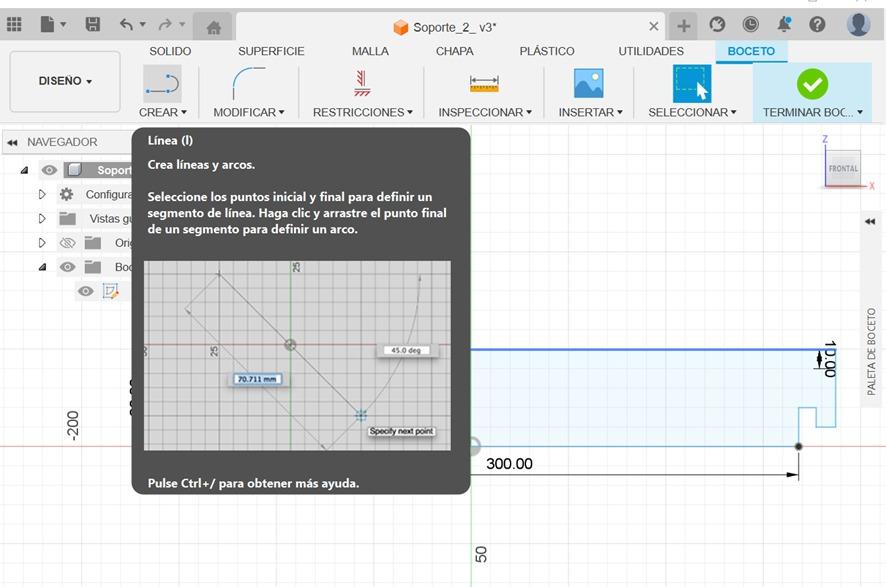Click the 300.00 dimension value
The height and width of the screenshot is (587, 886).
(x=509, y=464)
